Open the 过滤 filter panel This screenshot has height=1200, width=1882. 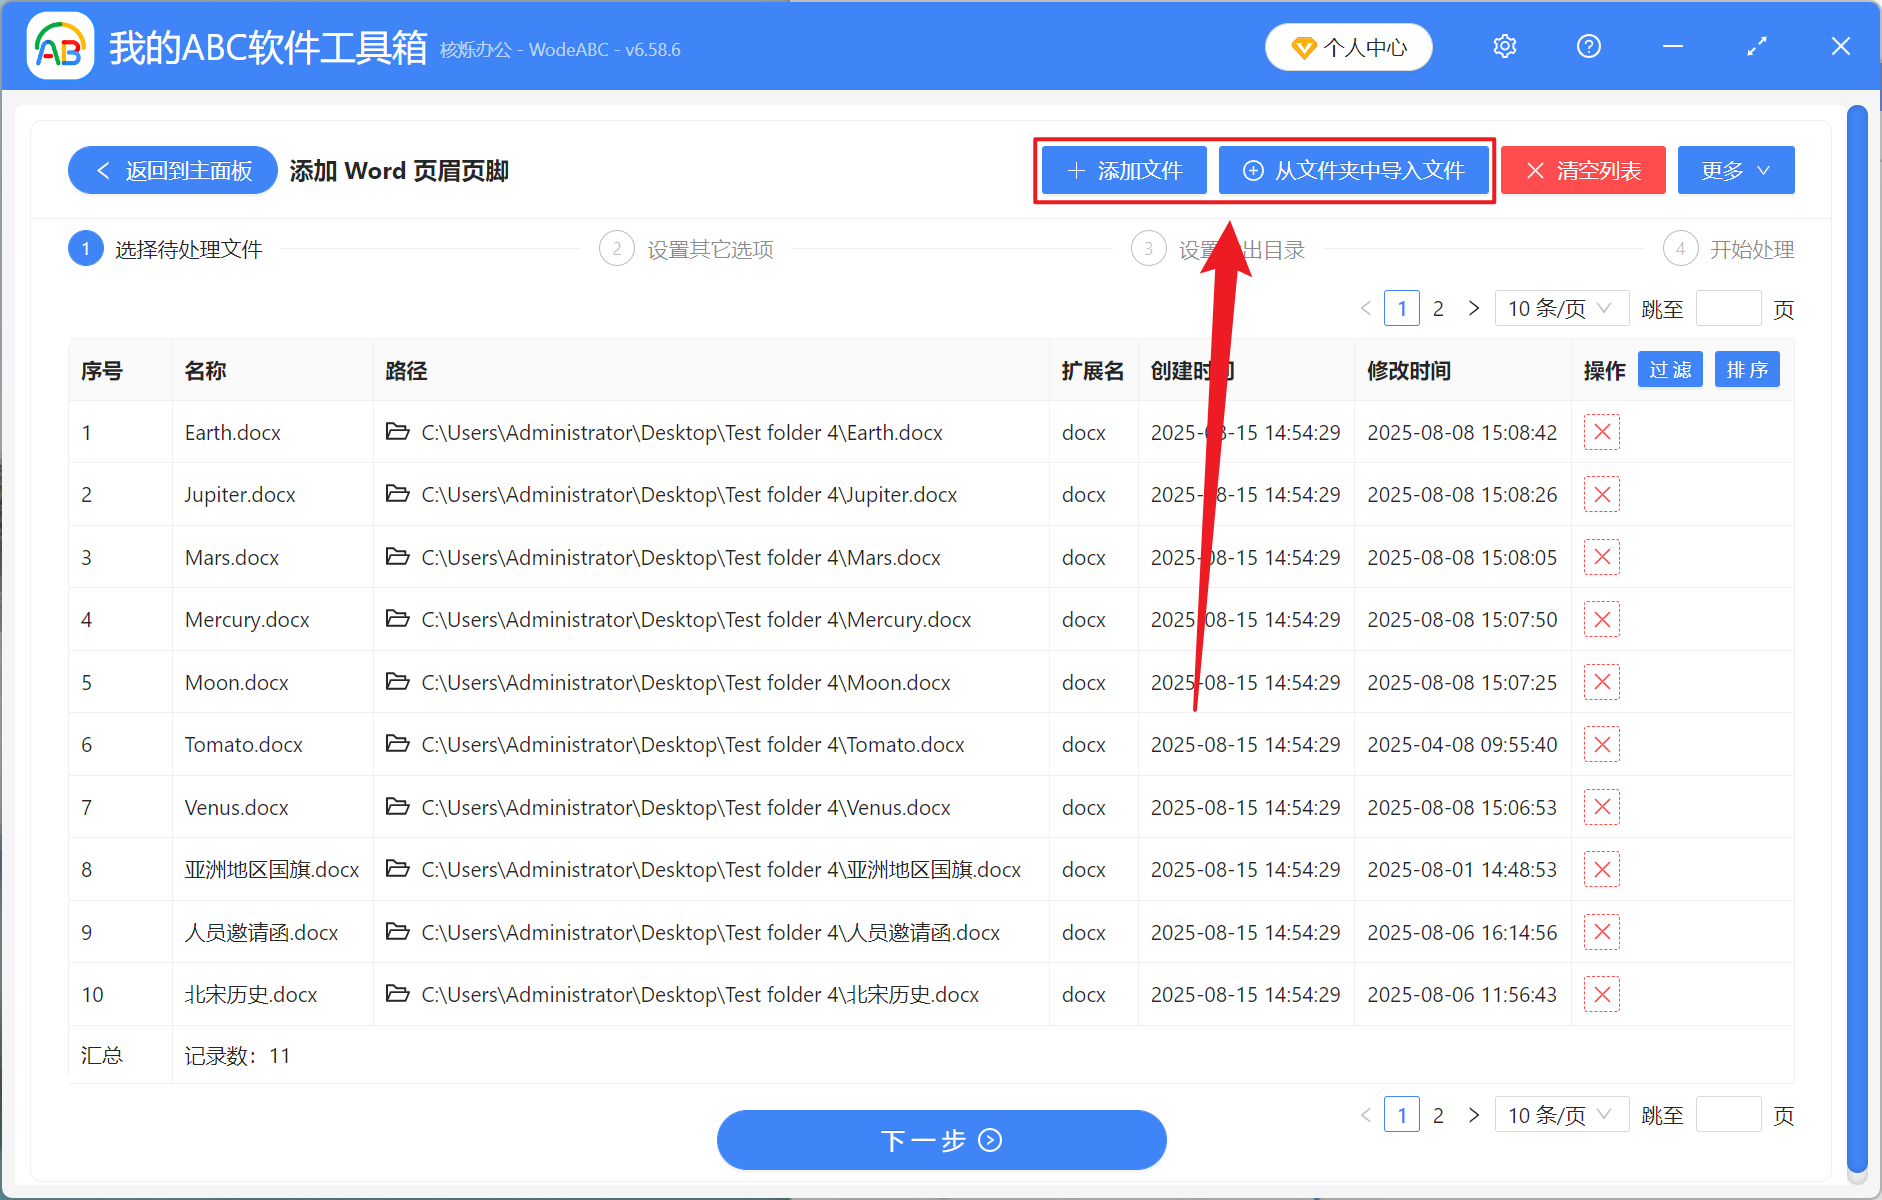[1669, 369]
